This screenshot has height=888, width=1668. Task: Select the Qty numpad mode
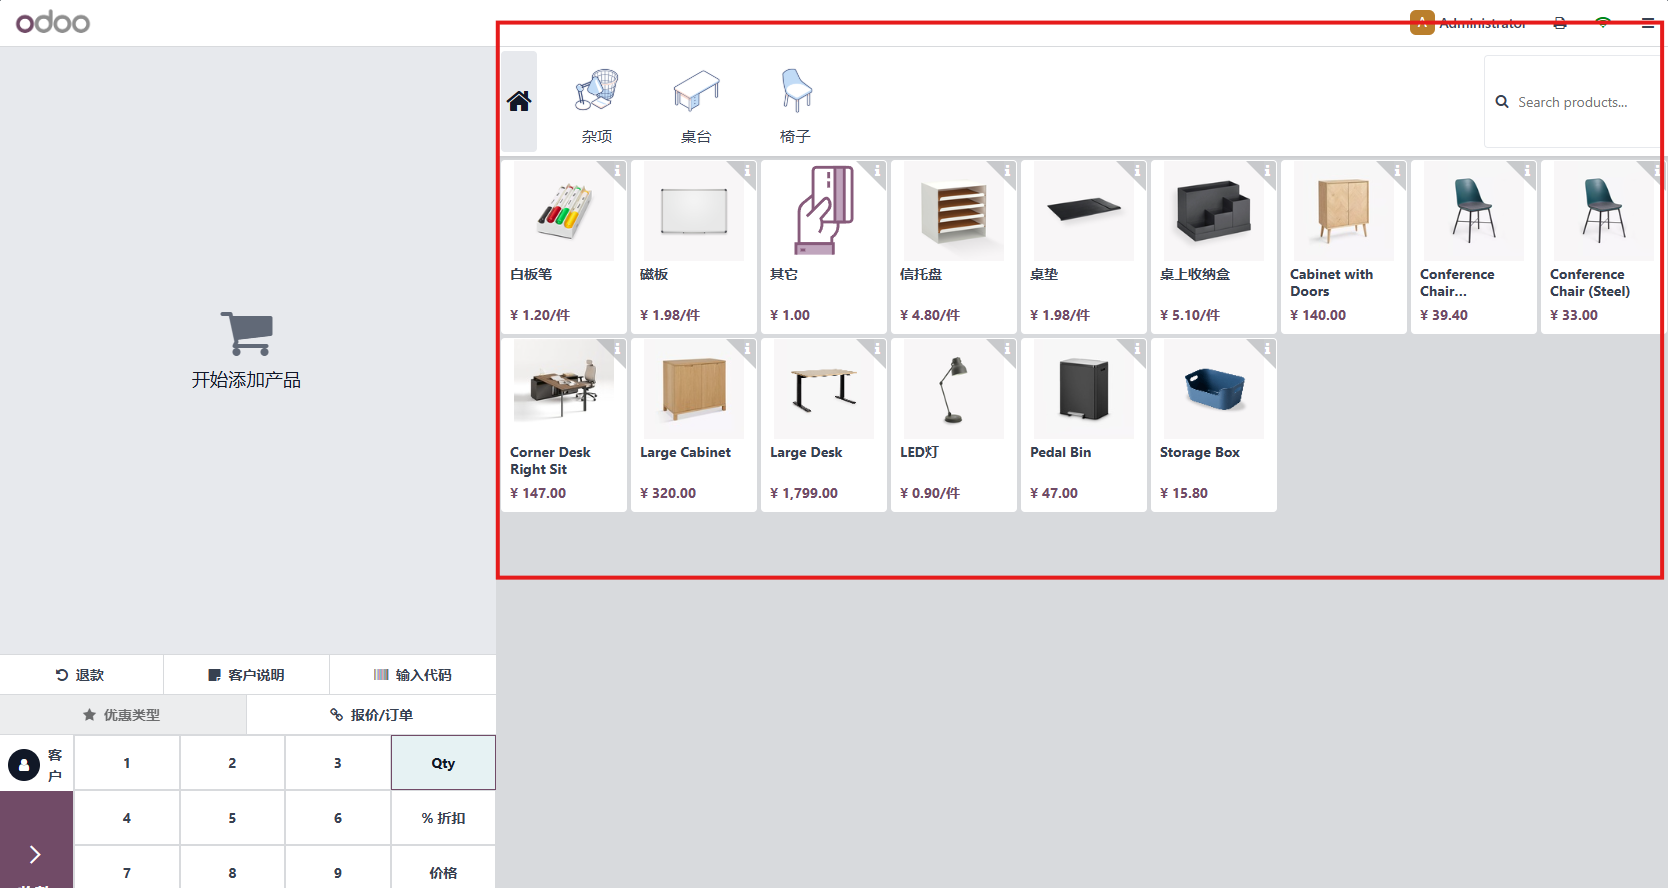point(443,763)
